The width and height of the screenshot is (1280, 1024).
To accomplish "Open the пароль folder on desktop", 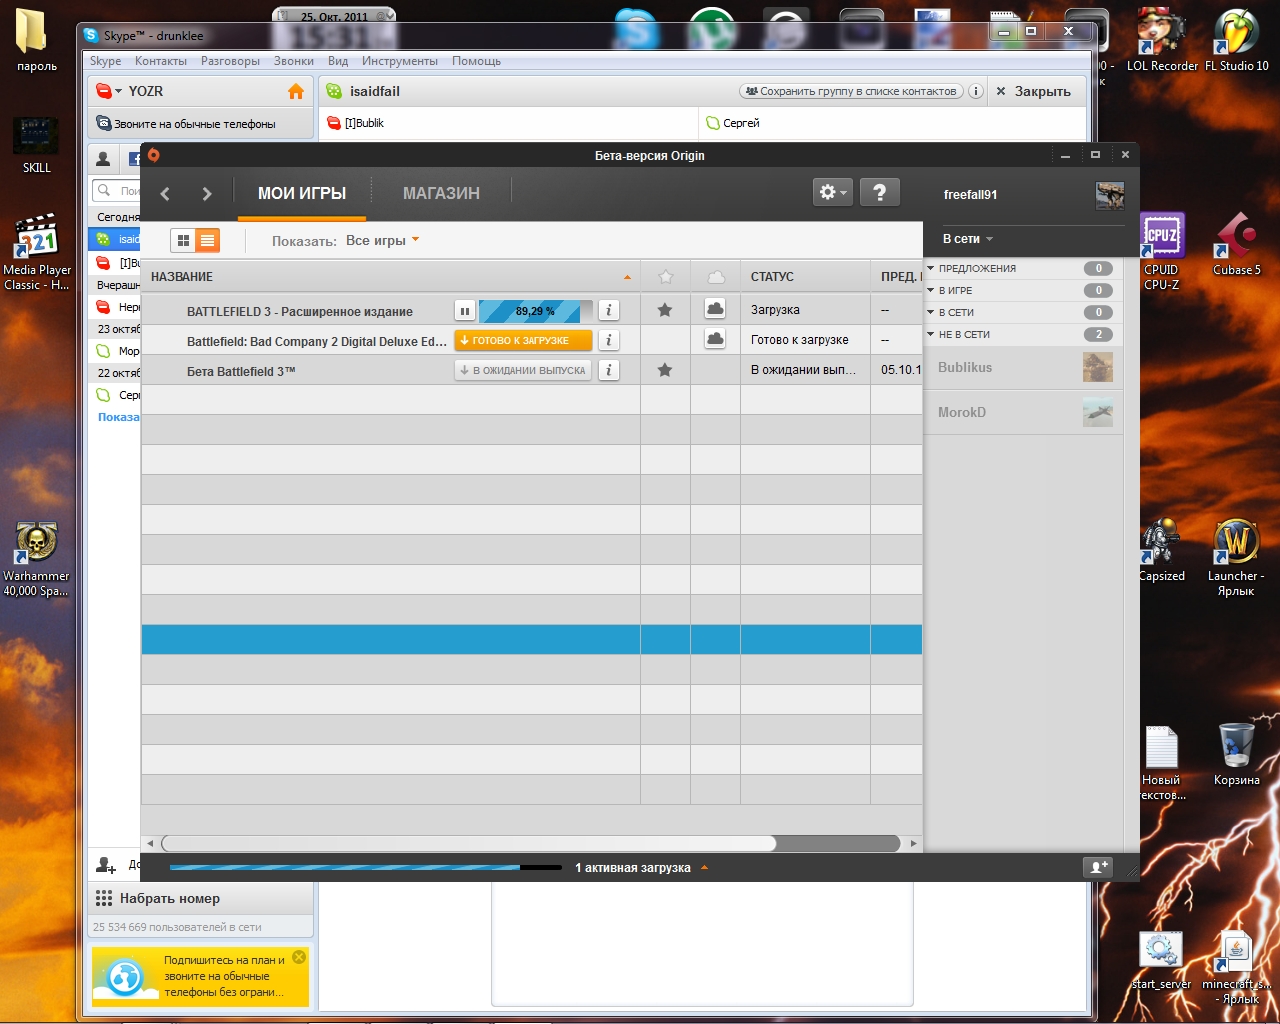I will tap(37, 42).
